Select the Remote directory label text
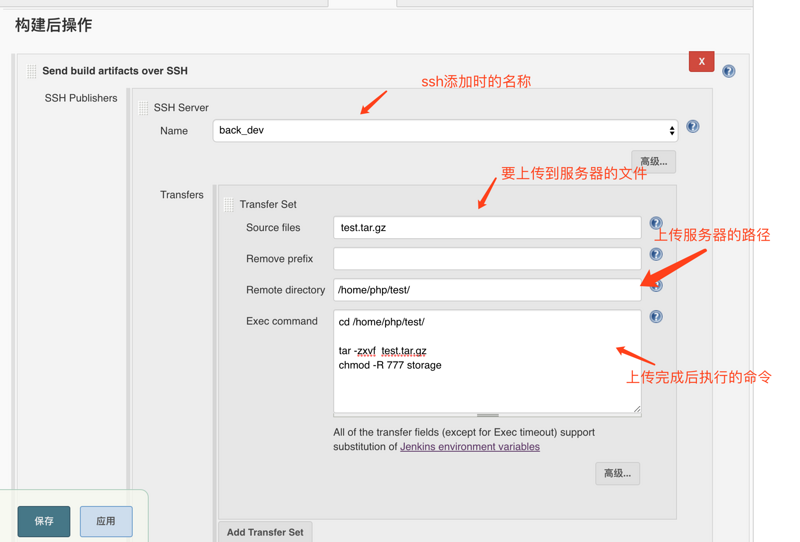This screenshot has height=542, width=800. pyautogui.click(x=285, y=290)
